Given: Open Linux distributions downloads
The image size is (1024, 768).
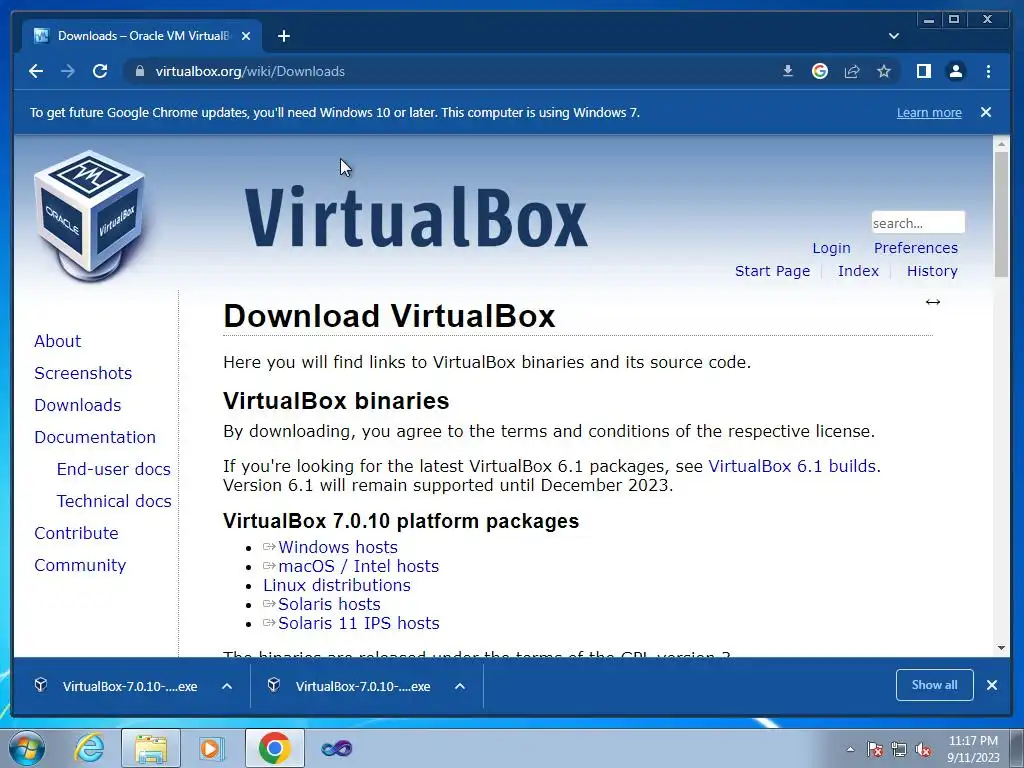Looking at the screenshot, I should point(337,585).
